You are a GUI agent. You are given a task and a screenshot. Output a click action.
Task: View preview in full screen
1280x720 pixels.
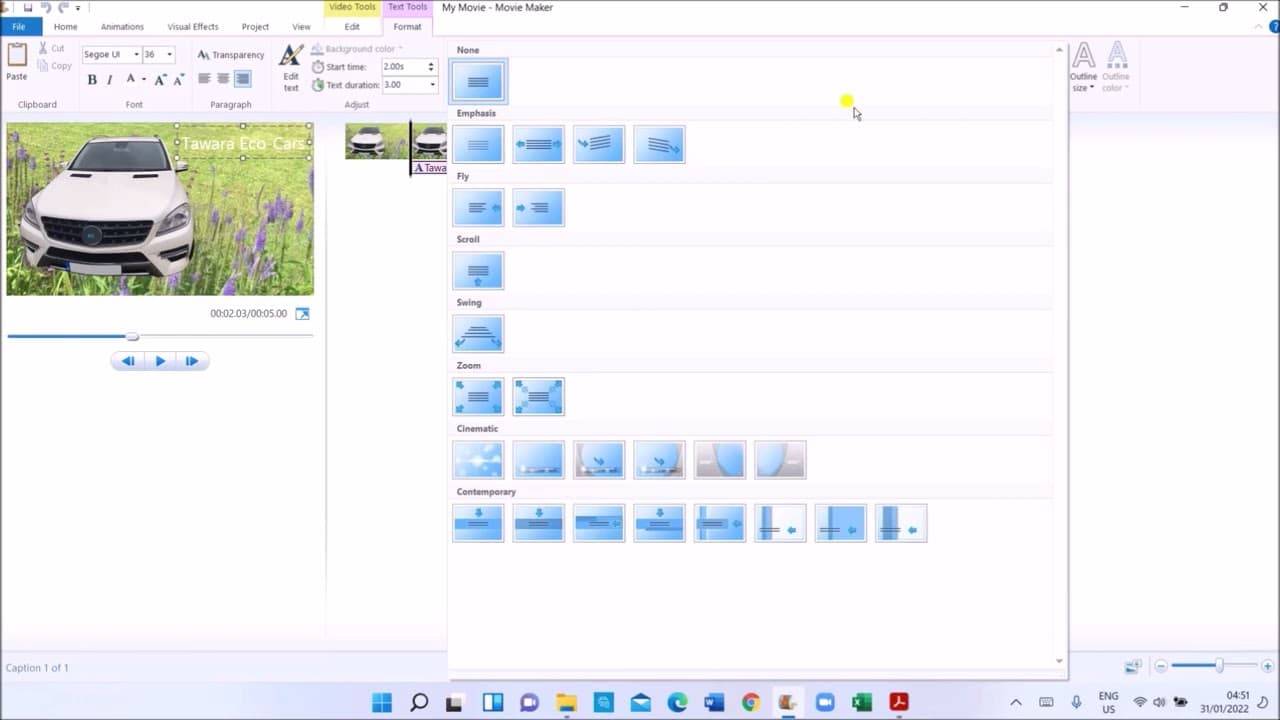(302, 314)
